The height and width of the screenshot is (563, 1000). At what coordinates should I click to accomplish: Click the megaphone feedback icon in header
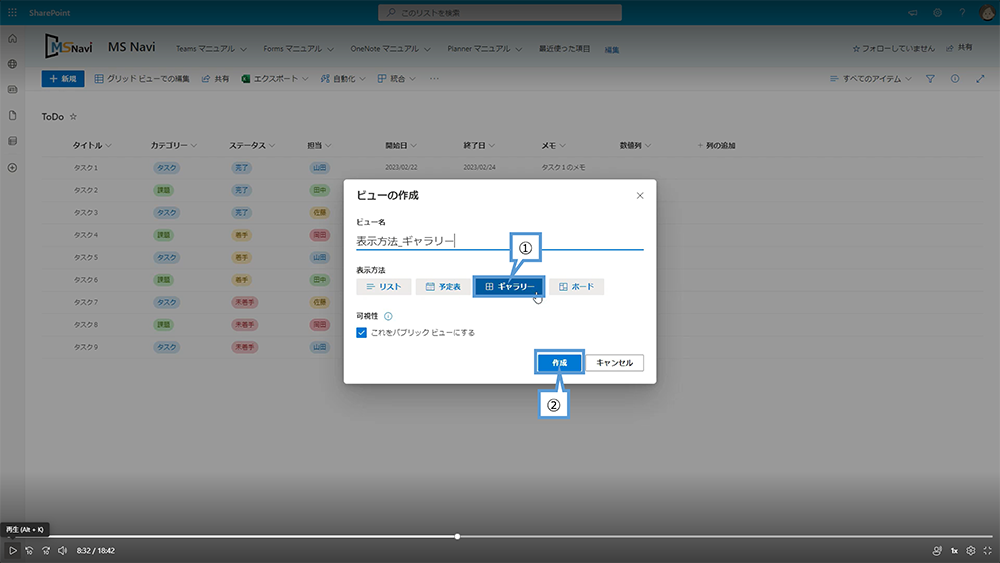pyautogui.click(x=913, y=13)
